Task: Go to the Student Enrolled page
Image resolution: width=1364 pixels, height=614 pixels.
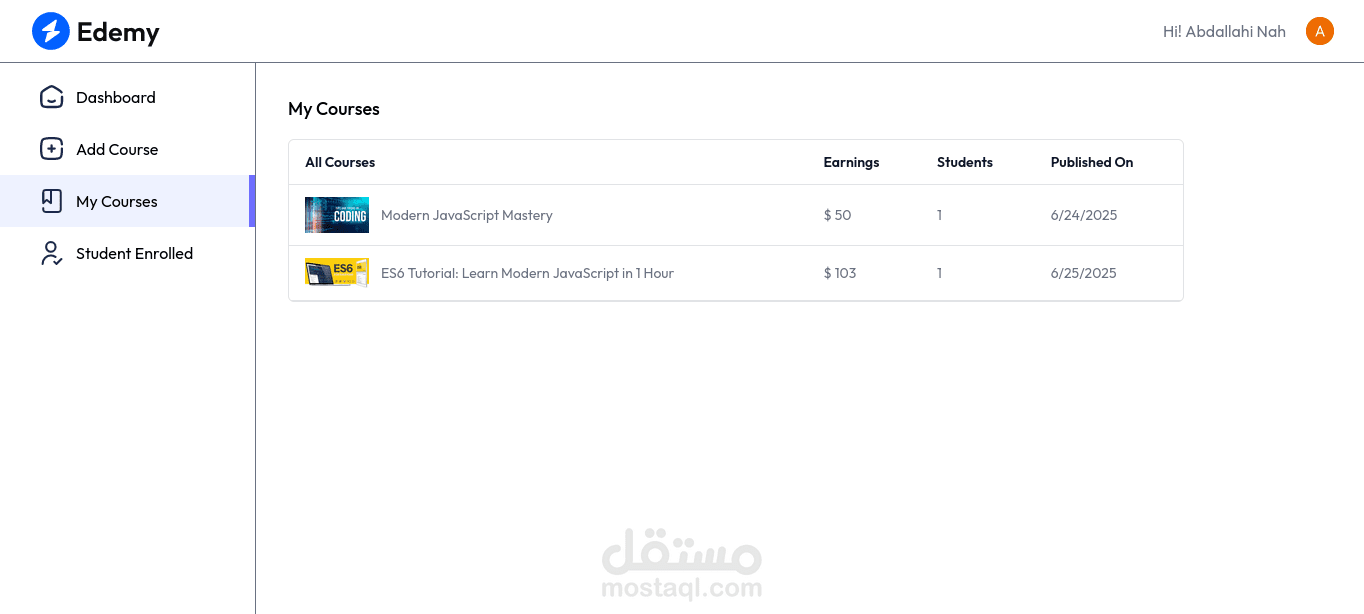Action: pyautogui.click(x=134, y=253)
